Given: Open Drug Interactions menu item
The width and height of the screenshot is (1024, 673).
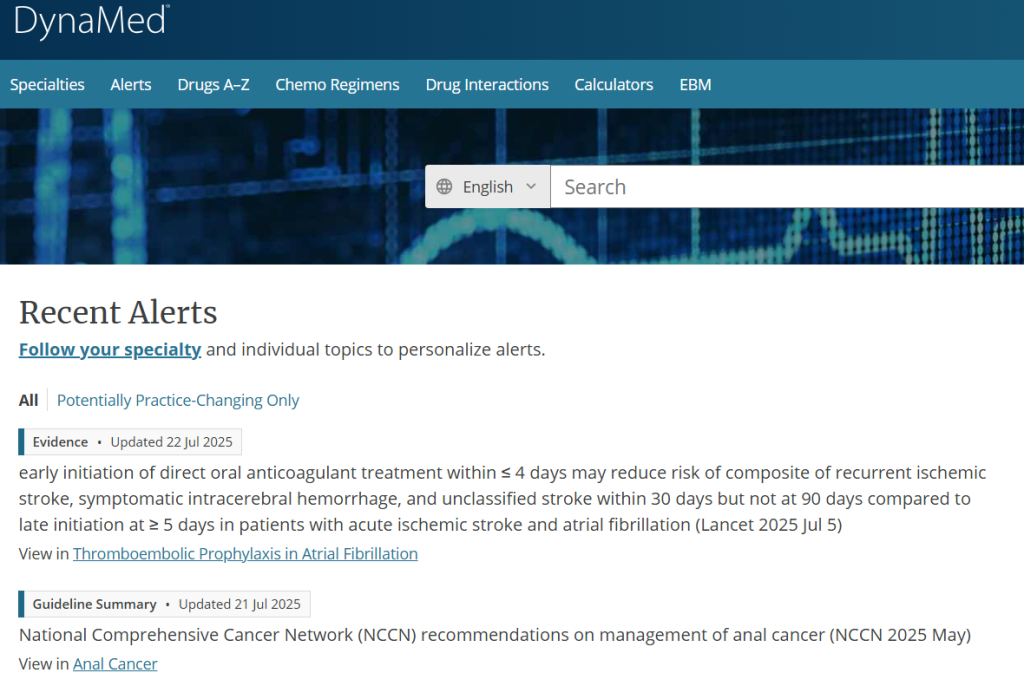Looking at the screenshot, I should click(x=487, y=84).
